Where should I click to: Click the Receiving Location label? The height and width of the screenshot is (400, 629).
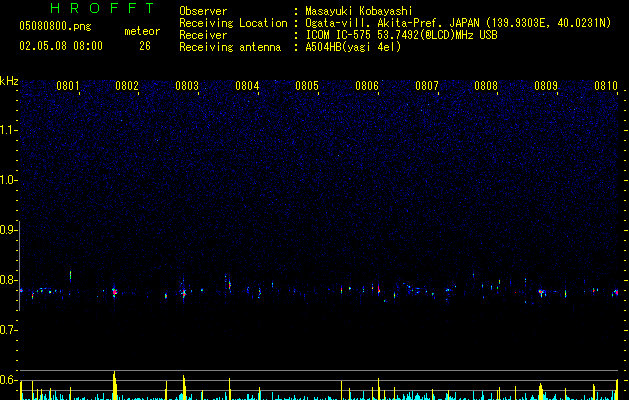(233, 23)
